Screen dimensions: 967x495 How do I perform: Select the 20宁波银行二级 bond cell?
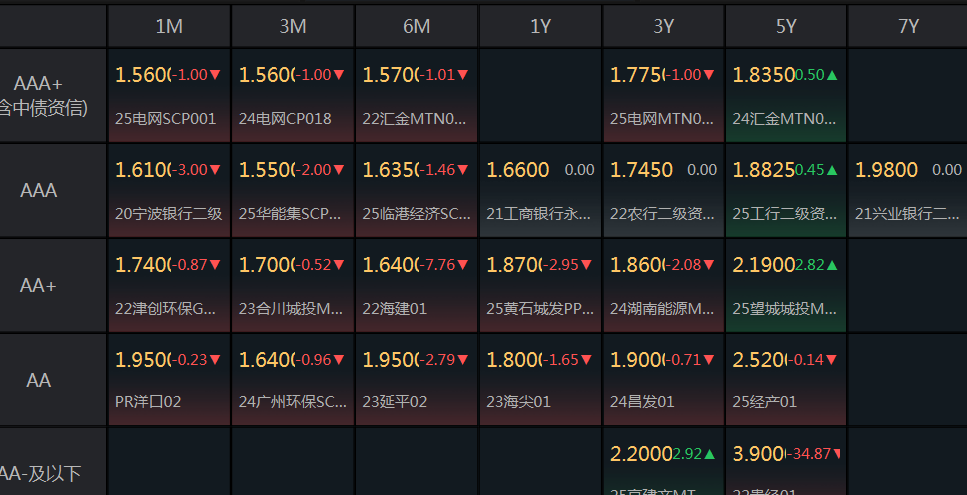point(169,190)
